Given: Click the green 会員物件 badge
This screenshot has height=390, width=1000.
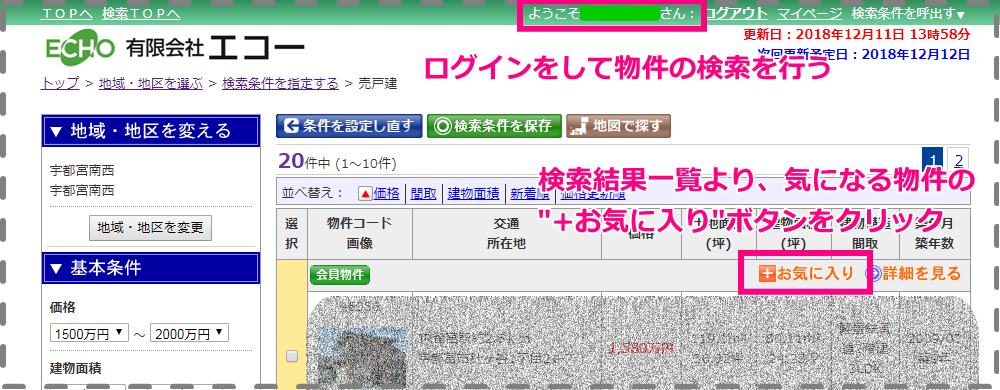Looking at the screenshot, I should [340, 275].
